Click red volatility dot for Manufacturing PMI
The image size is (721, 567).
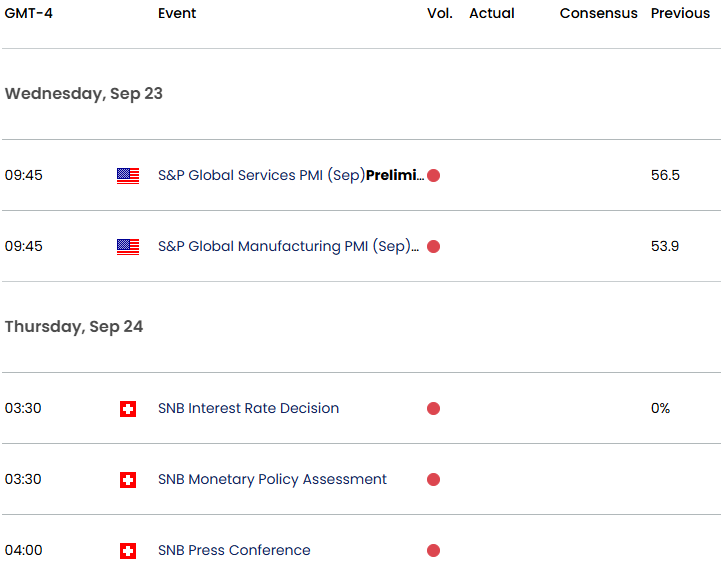[433, 246]
